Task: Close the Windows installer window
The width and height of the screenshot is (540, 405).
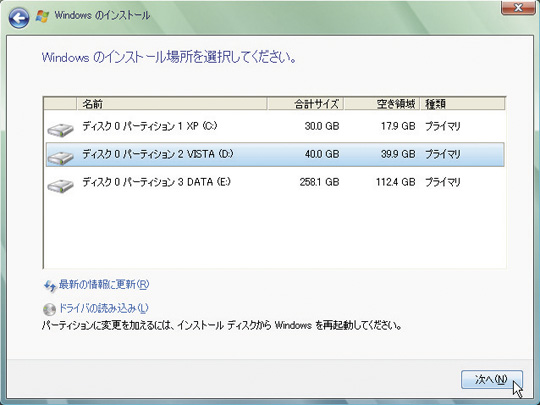Action: coord(518,8)
